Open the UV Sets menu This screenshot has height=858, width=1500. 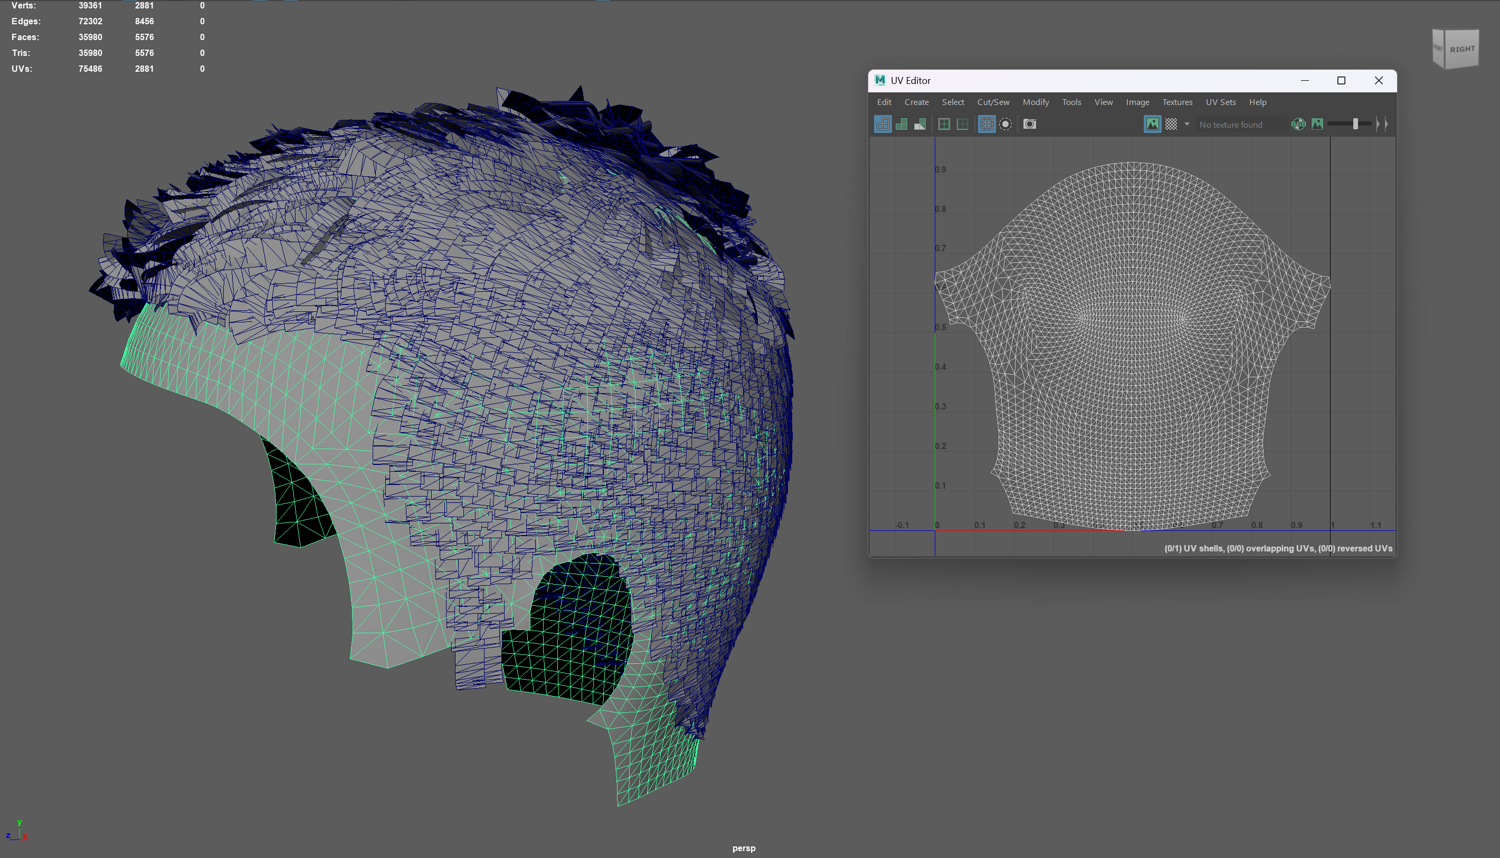click(1221, 102)
